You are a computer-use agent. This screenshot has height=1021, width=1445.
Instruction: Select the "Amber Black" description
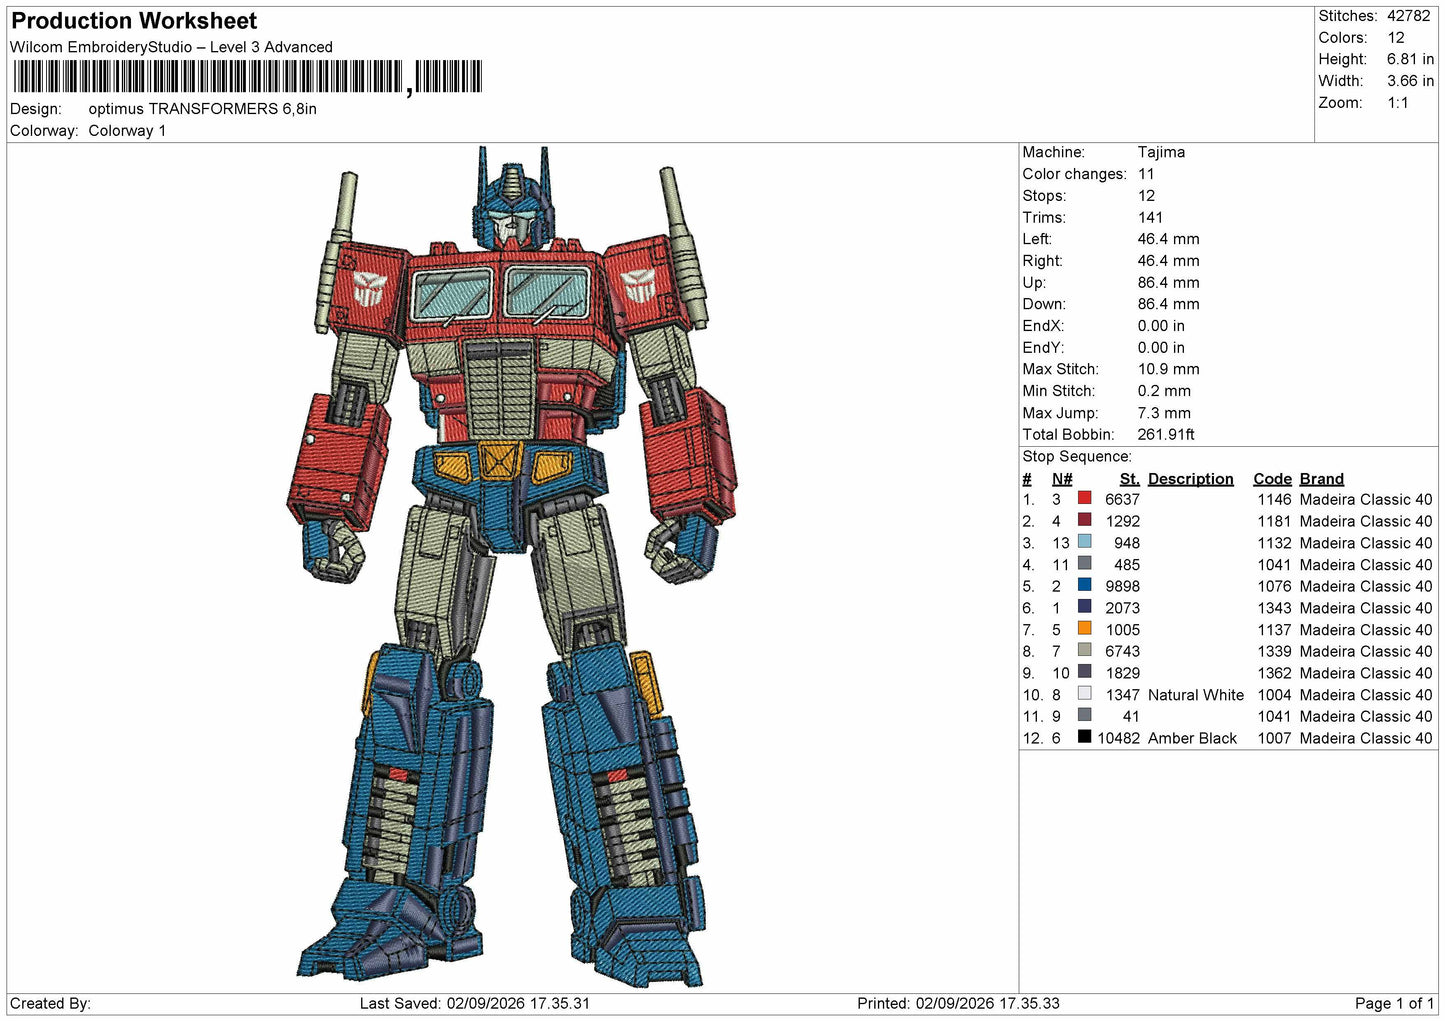[x=1192, y=739]
